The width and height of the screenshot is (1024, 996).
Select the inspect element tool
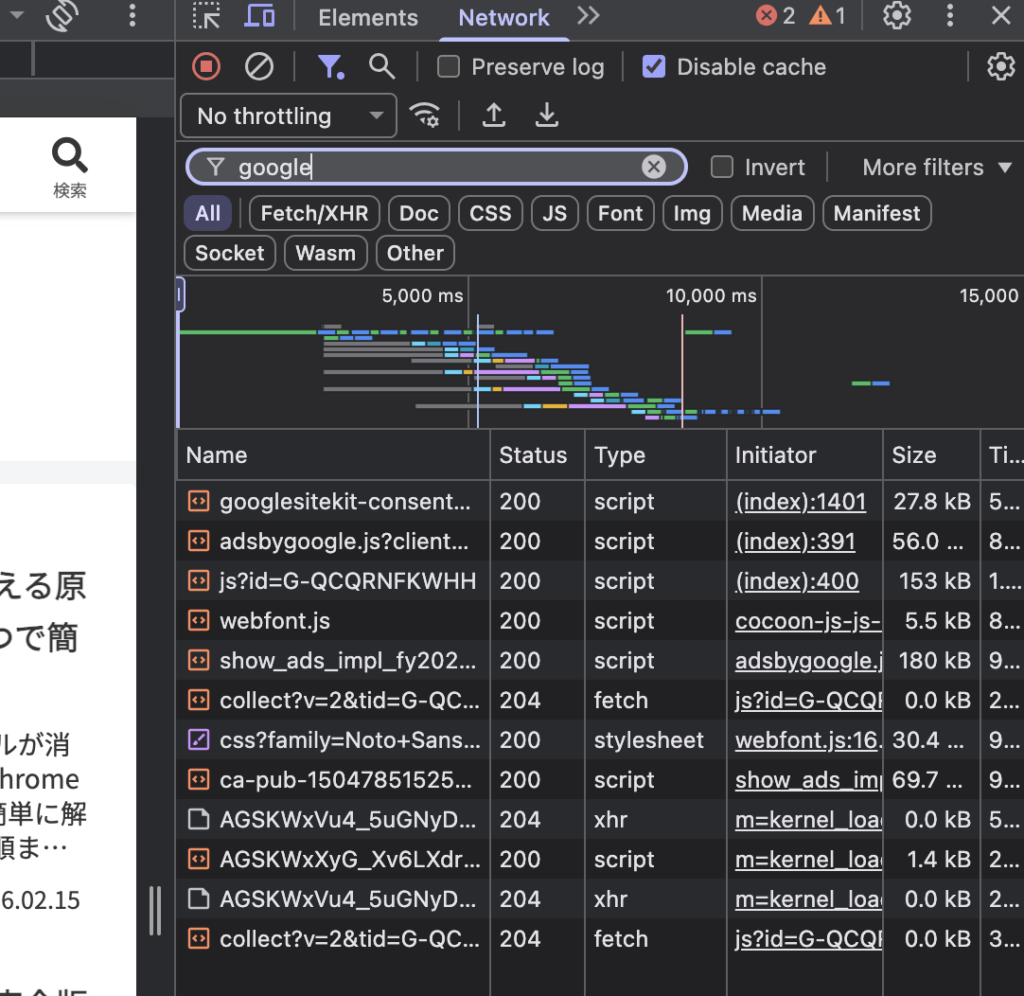pyautogui.click(x=207, y=17)
